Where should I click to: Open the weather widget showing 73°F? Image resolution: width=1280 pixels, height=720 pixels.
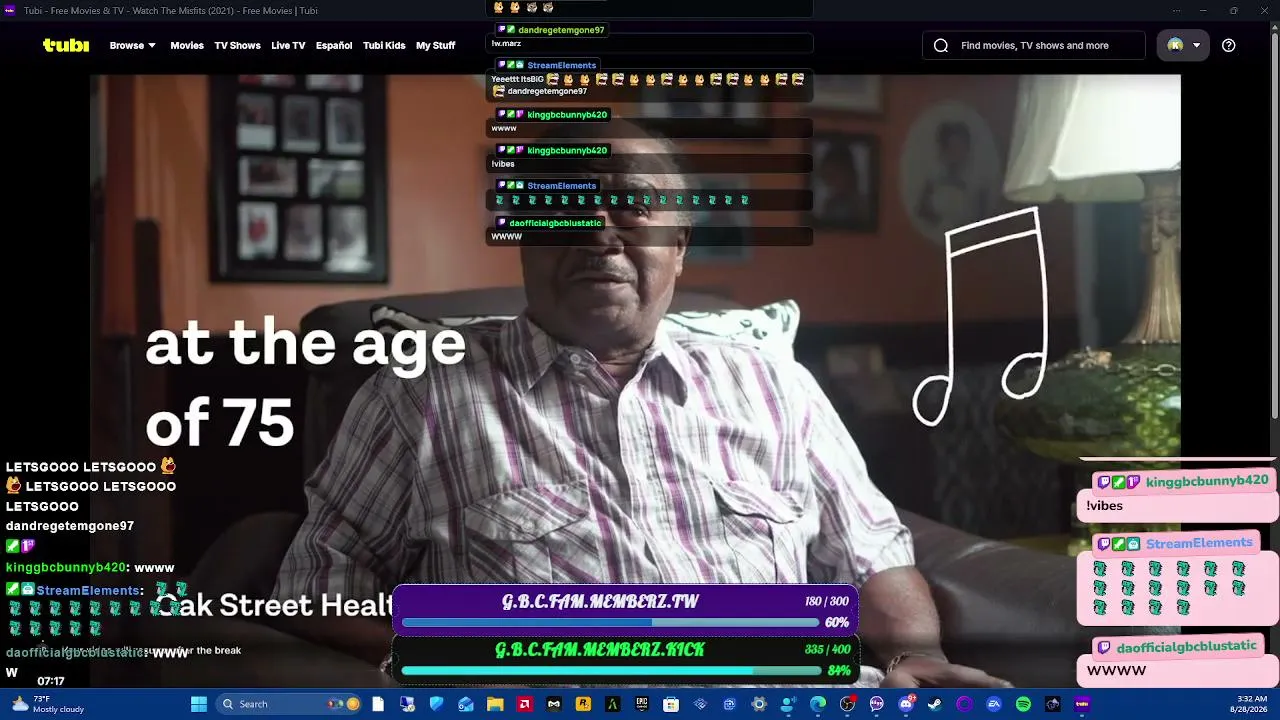(47, 704)
